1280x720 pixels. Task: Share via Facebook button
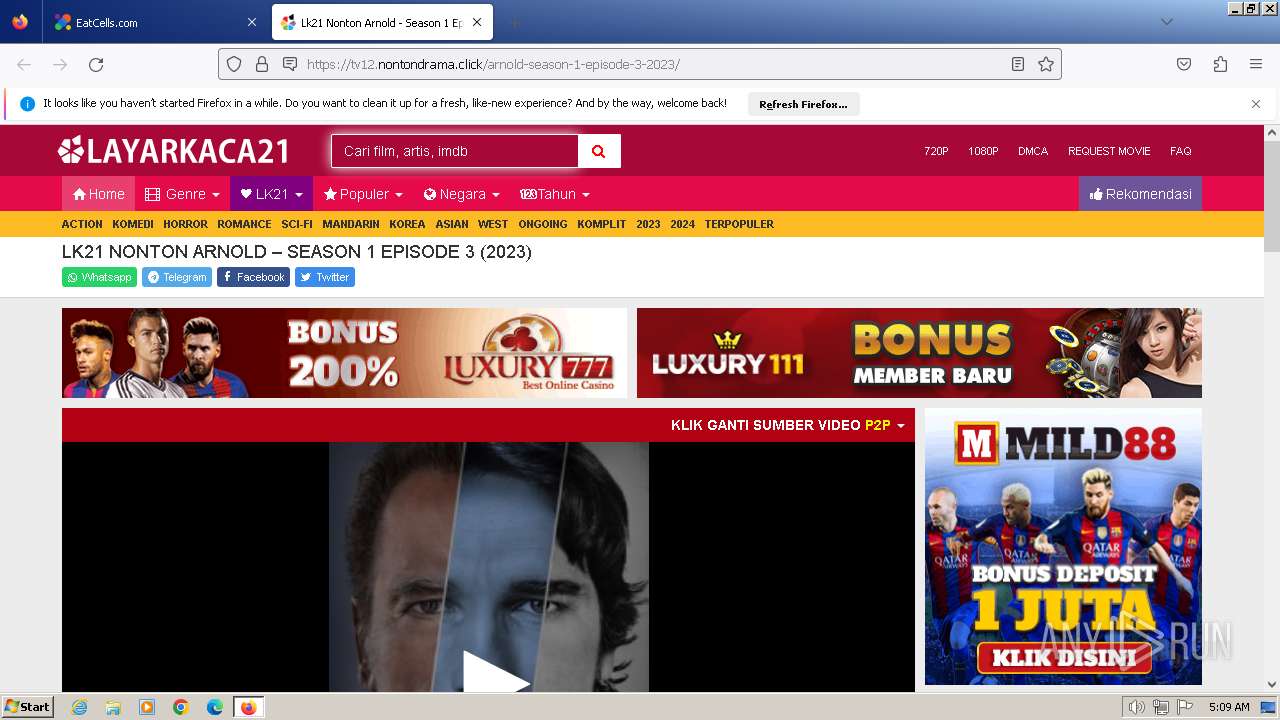coord(253,277)
